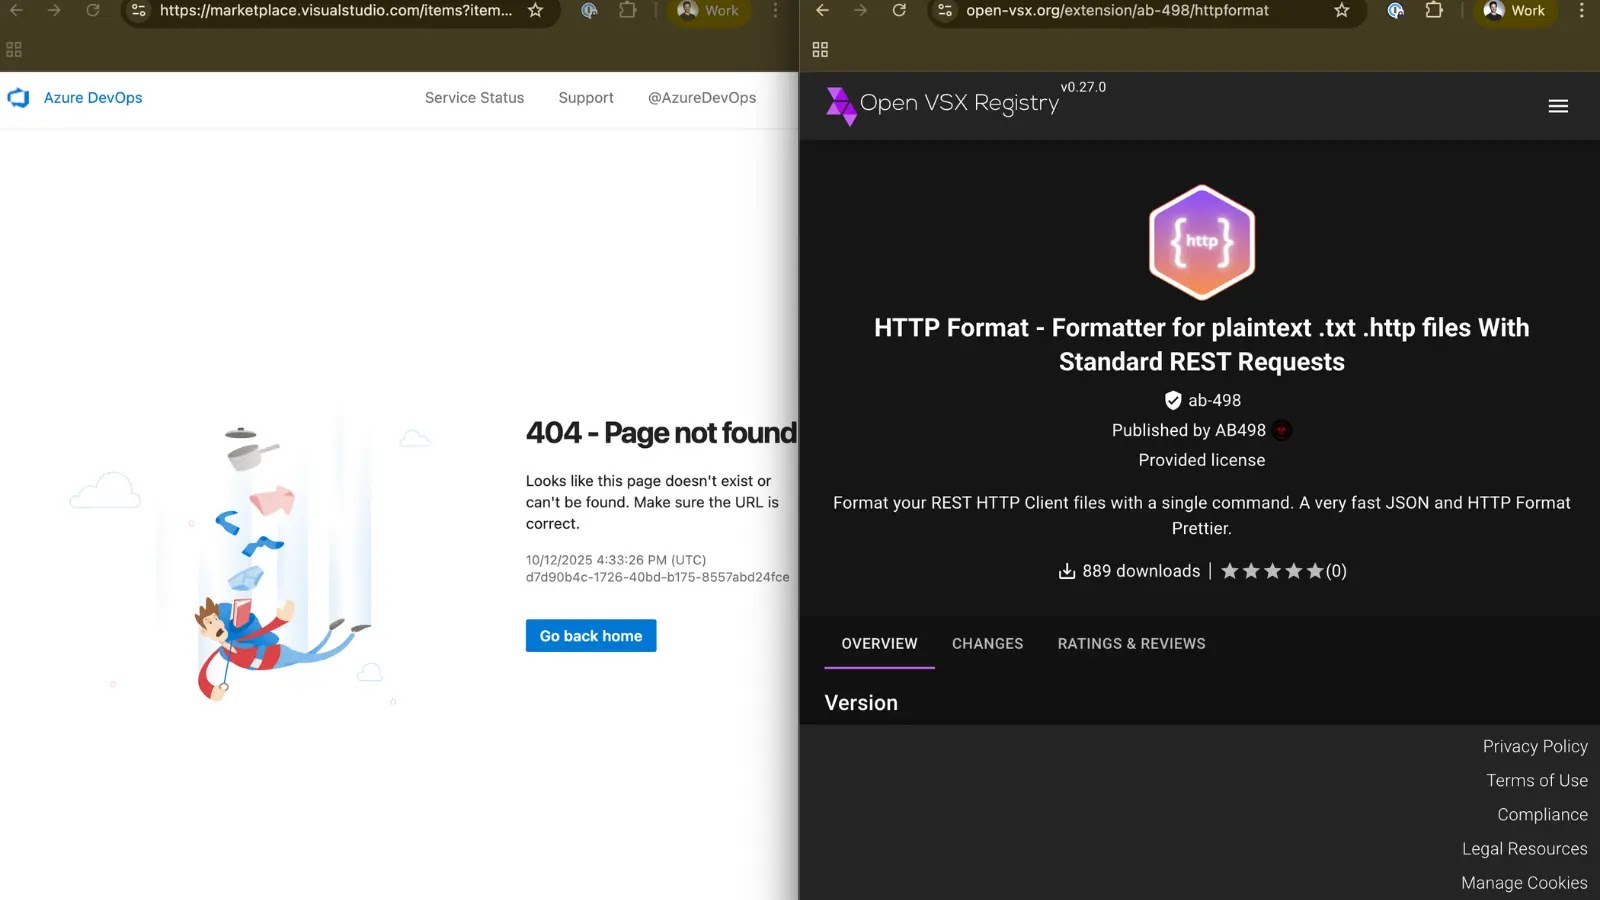Click the Go back home button

click(590, 635)
